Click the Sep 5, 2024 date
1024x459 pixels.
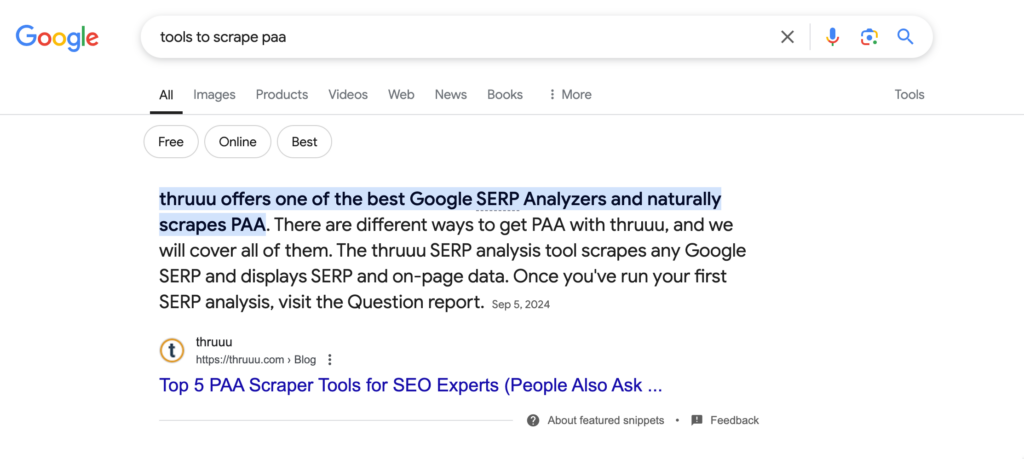(520, 305)
